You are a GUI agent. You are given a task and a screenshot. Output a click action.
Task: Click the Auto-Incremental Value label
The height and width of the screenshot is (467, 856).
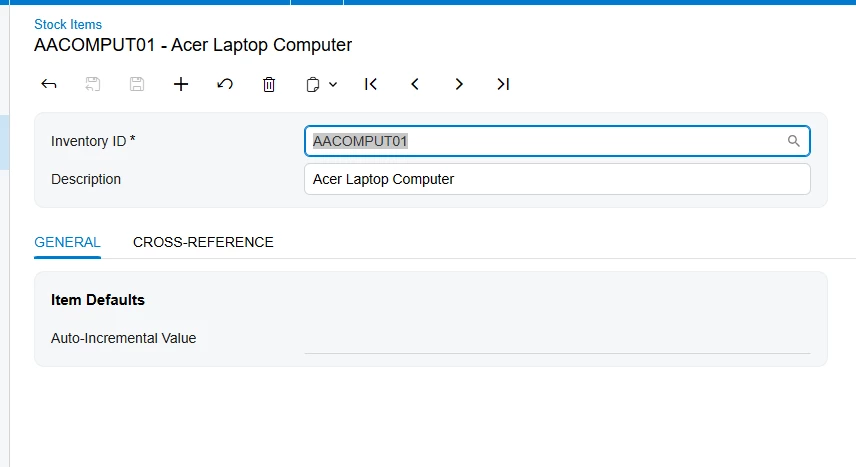tap(123, 338)
